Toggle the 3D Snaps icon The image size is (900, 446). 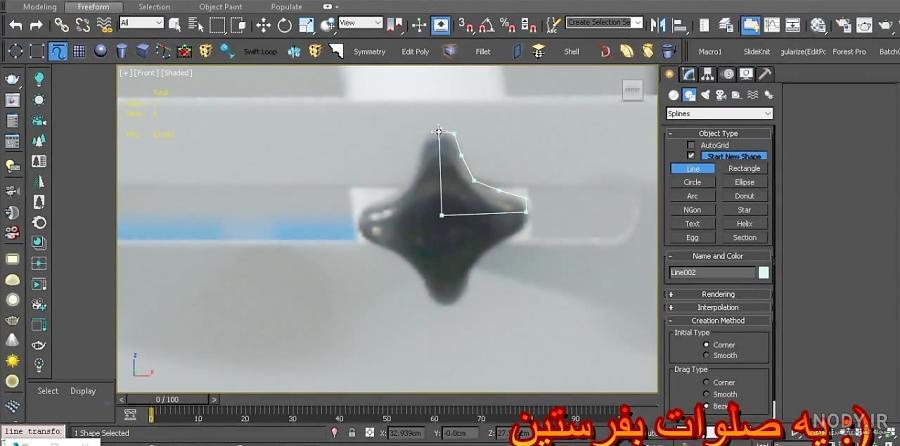tap(466, 25)
